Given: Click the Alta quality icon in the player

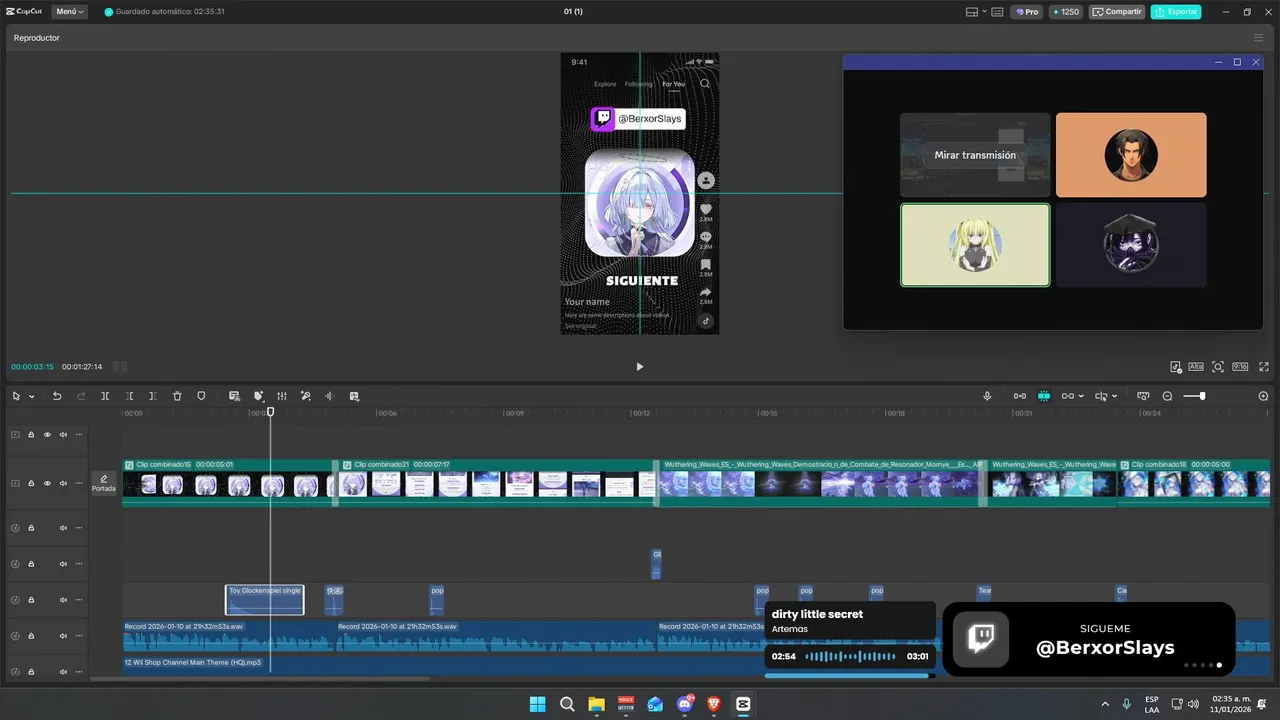Looking at the screenshot, I should pyautogui.click(x=1196, y=367).
